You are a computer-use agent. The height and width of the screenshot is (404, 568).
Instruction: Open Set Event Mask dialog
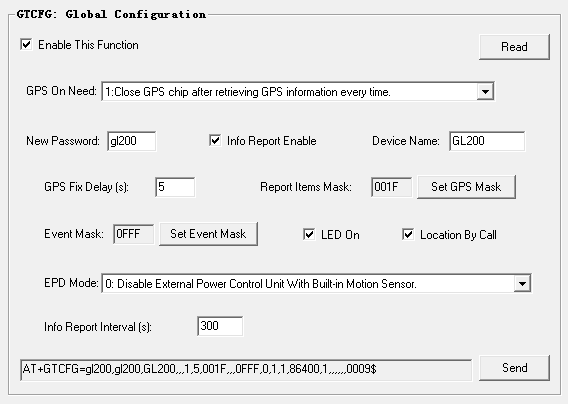point(208,234)
